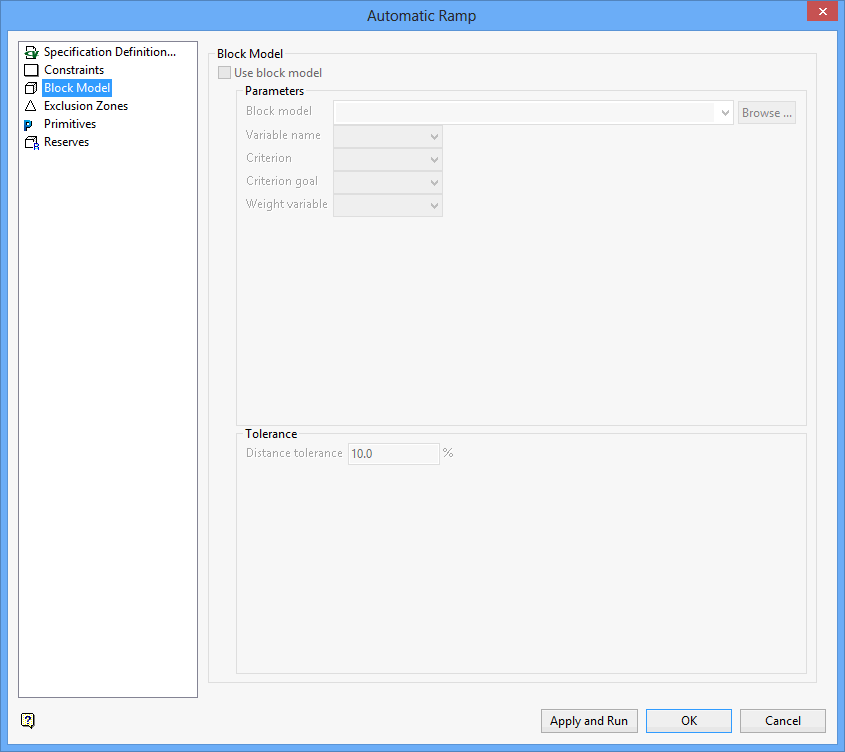The width and height of the screenshot is (845, 752).
Task: Open the Criterion goal dropdown
Action: 387,182
